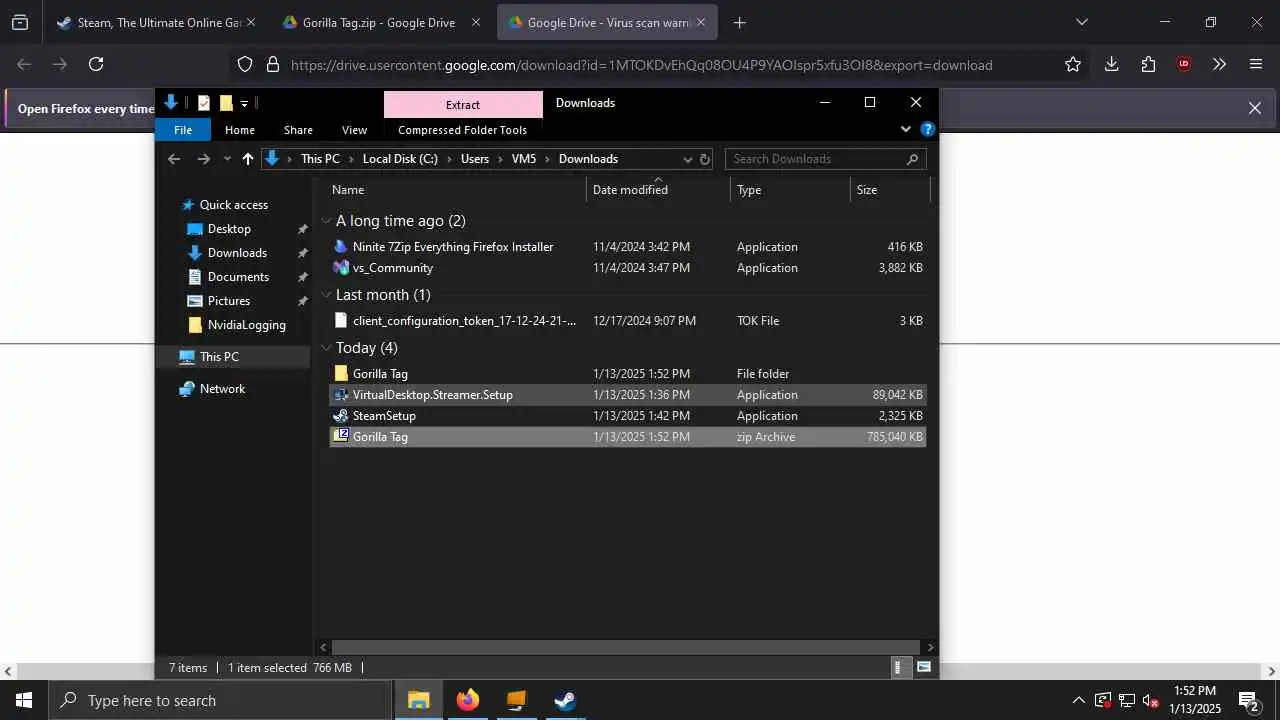Switch to the Steam browser tab
The width and height of the screenshot is (1280, 720).
tap(158, 22)
